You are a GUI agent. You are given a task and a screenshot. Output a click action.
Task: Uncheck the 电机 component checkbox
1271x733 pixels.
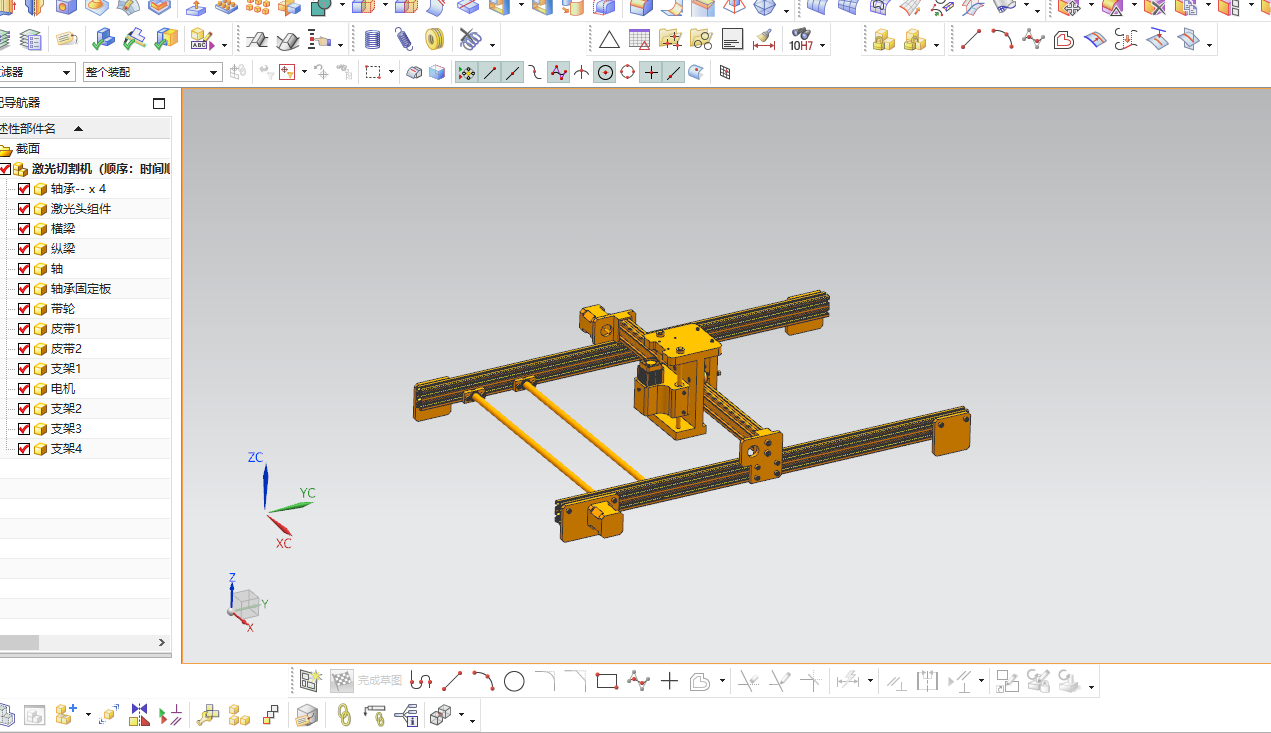[24, 389]
